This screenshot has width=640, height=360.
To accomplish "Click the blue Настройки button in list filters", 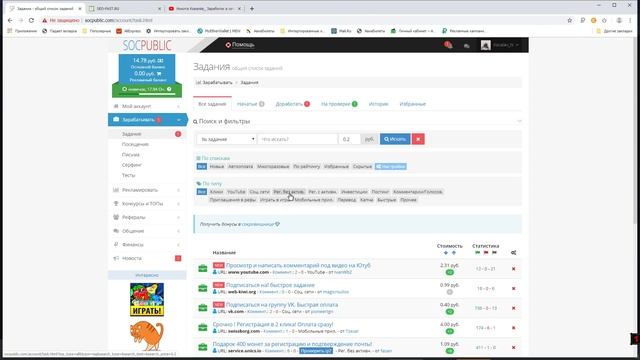I will point(391,167).
